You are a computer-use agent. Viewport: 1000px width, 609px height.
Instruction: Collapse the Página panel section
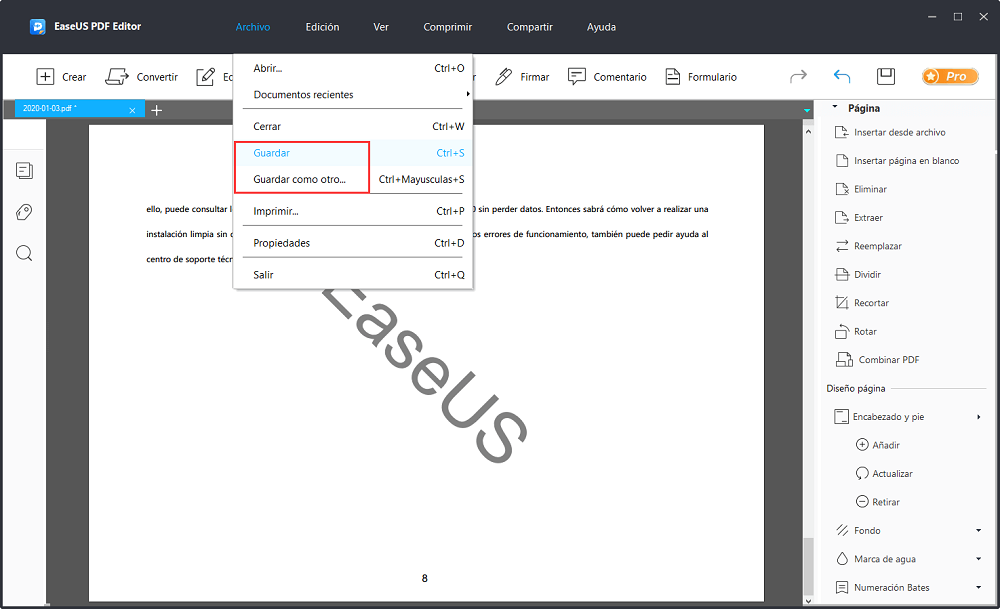[x=835, y=108]
